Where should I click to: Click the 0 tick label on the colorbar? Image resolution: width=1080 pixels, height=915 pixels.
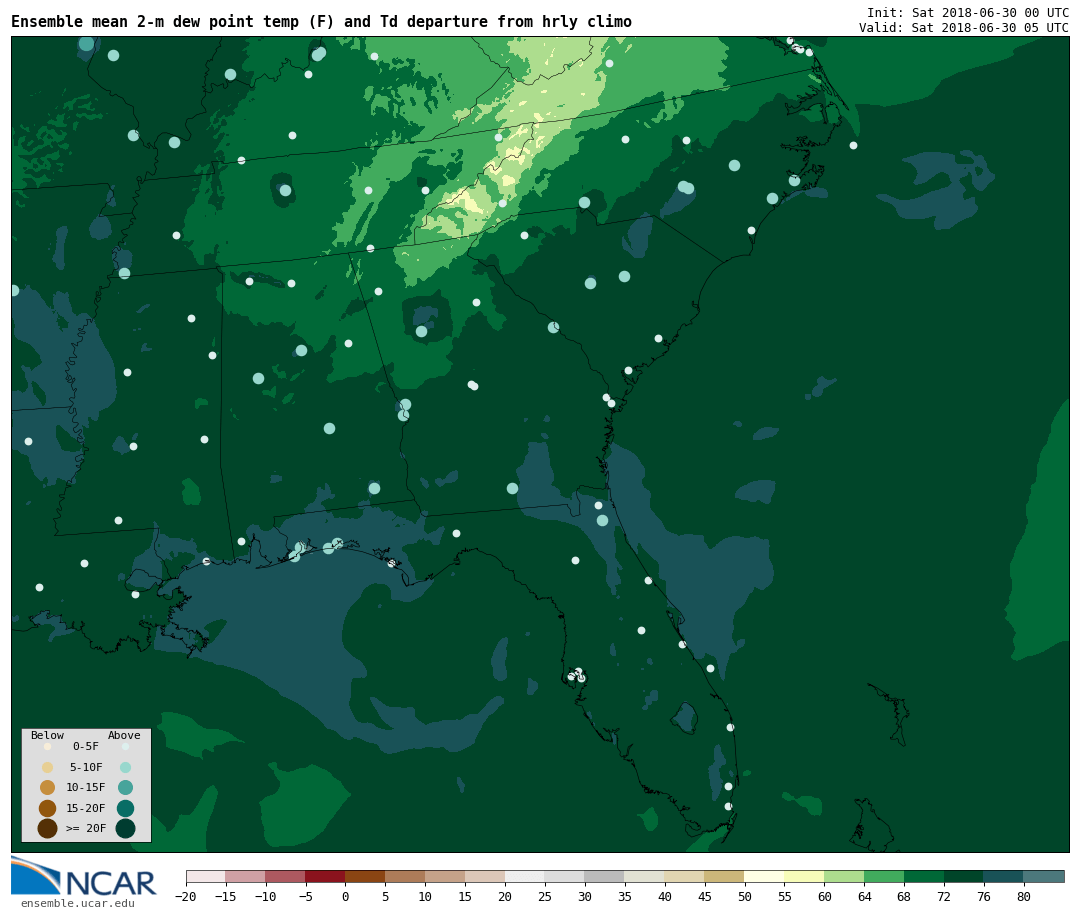(346, 896)
